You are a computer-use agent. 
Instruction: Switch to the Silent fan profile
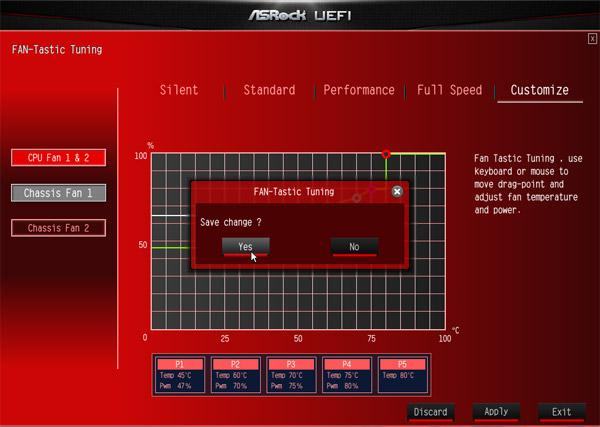point(179,90)
